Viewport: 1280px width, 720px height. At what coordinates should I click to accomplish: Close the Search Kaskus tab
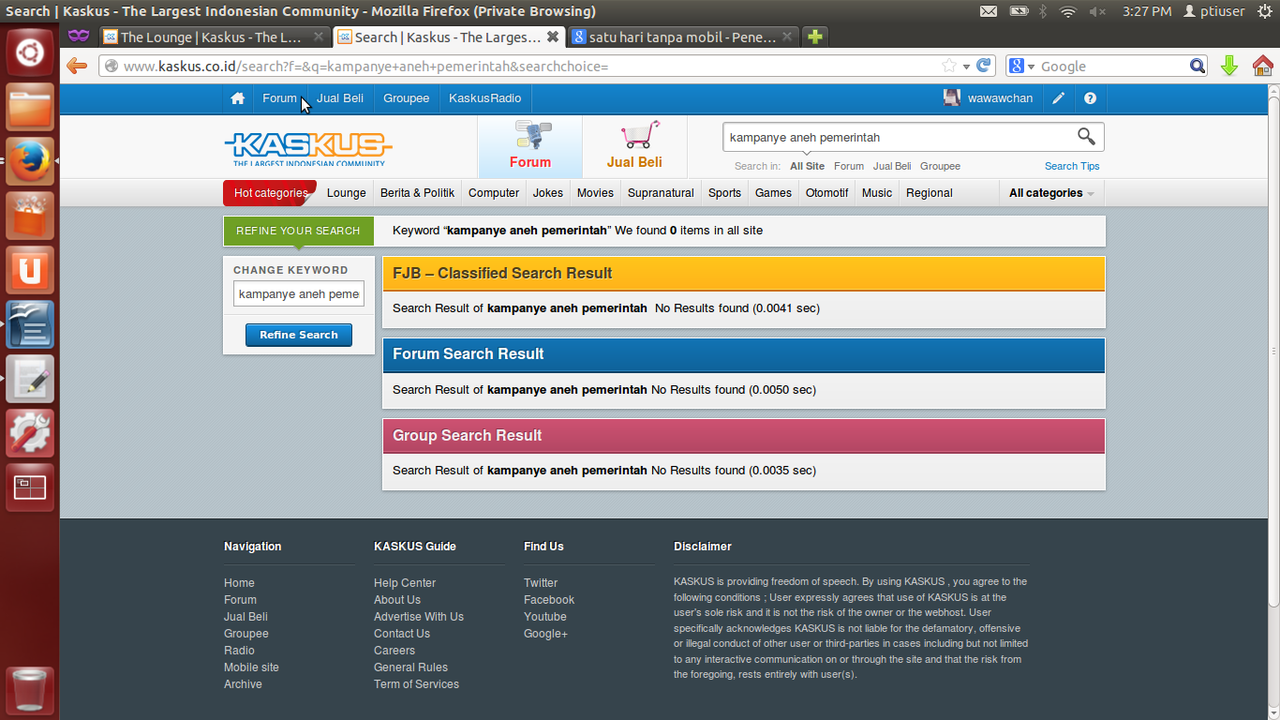(552, 37)
